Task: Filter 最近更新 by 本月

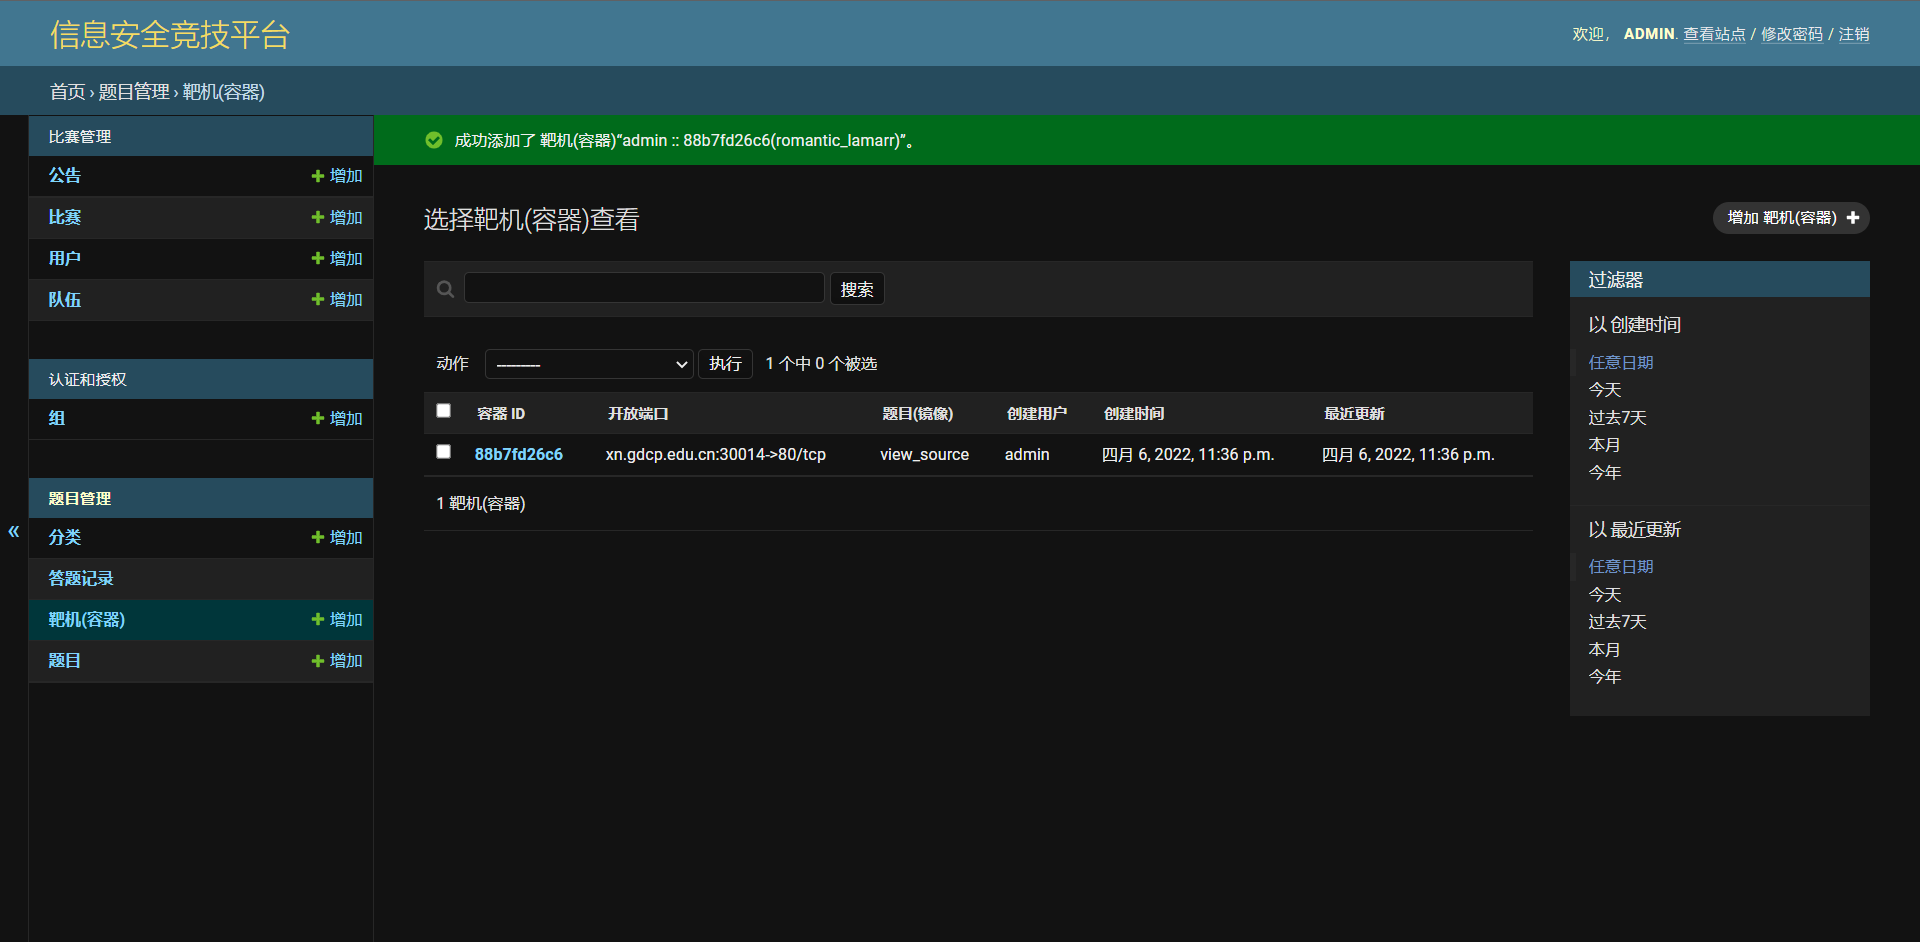Action: coord(1605,650)
